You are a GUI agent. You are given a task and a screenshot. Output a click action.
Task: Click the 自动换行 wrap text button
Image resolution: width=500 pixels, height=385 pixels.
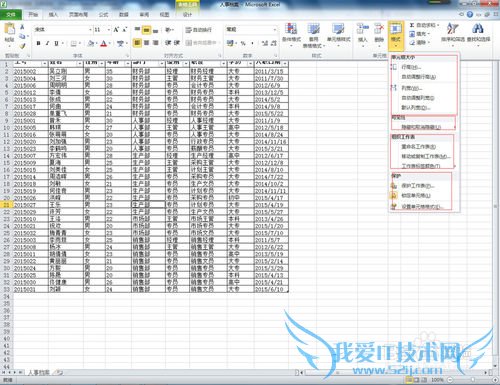[x=199, y=30]
